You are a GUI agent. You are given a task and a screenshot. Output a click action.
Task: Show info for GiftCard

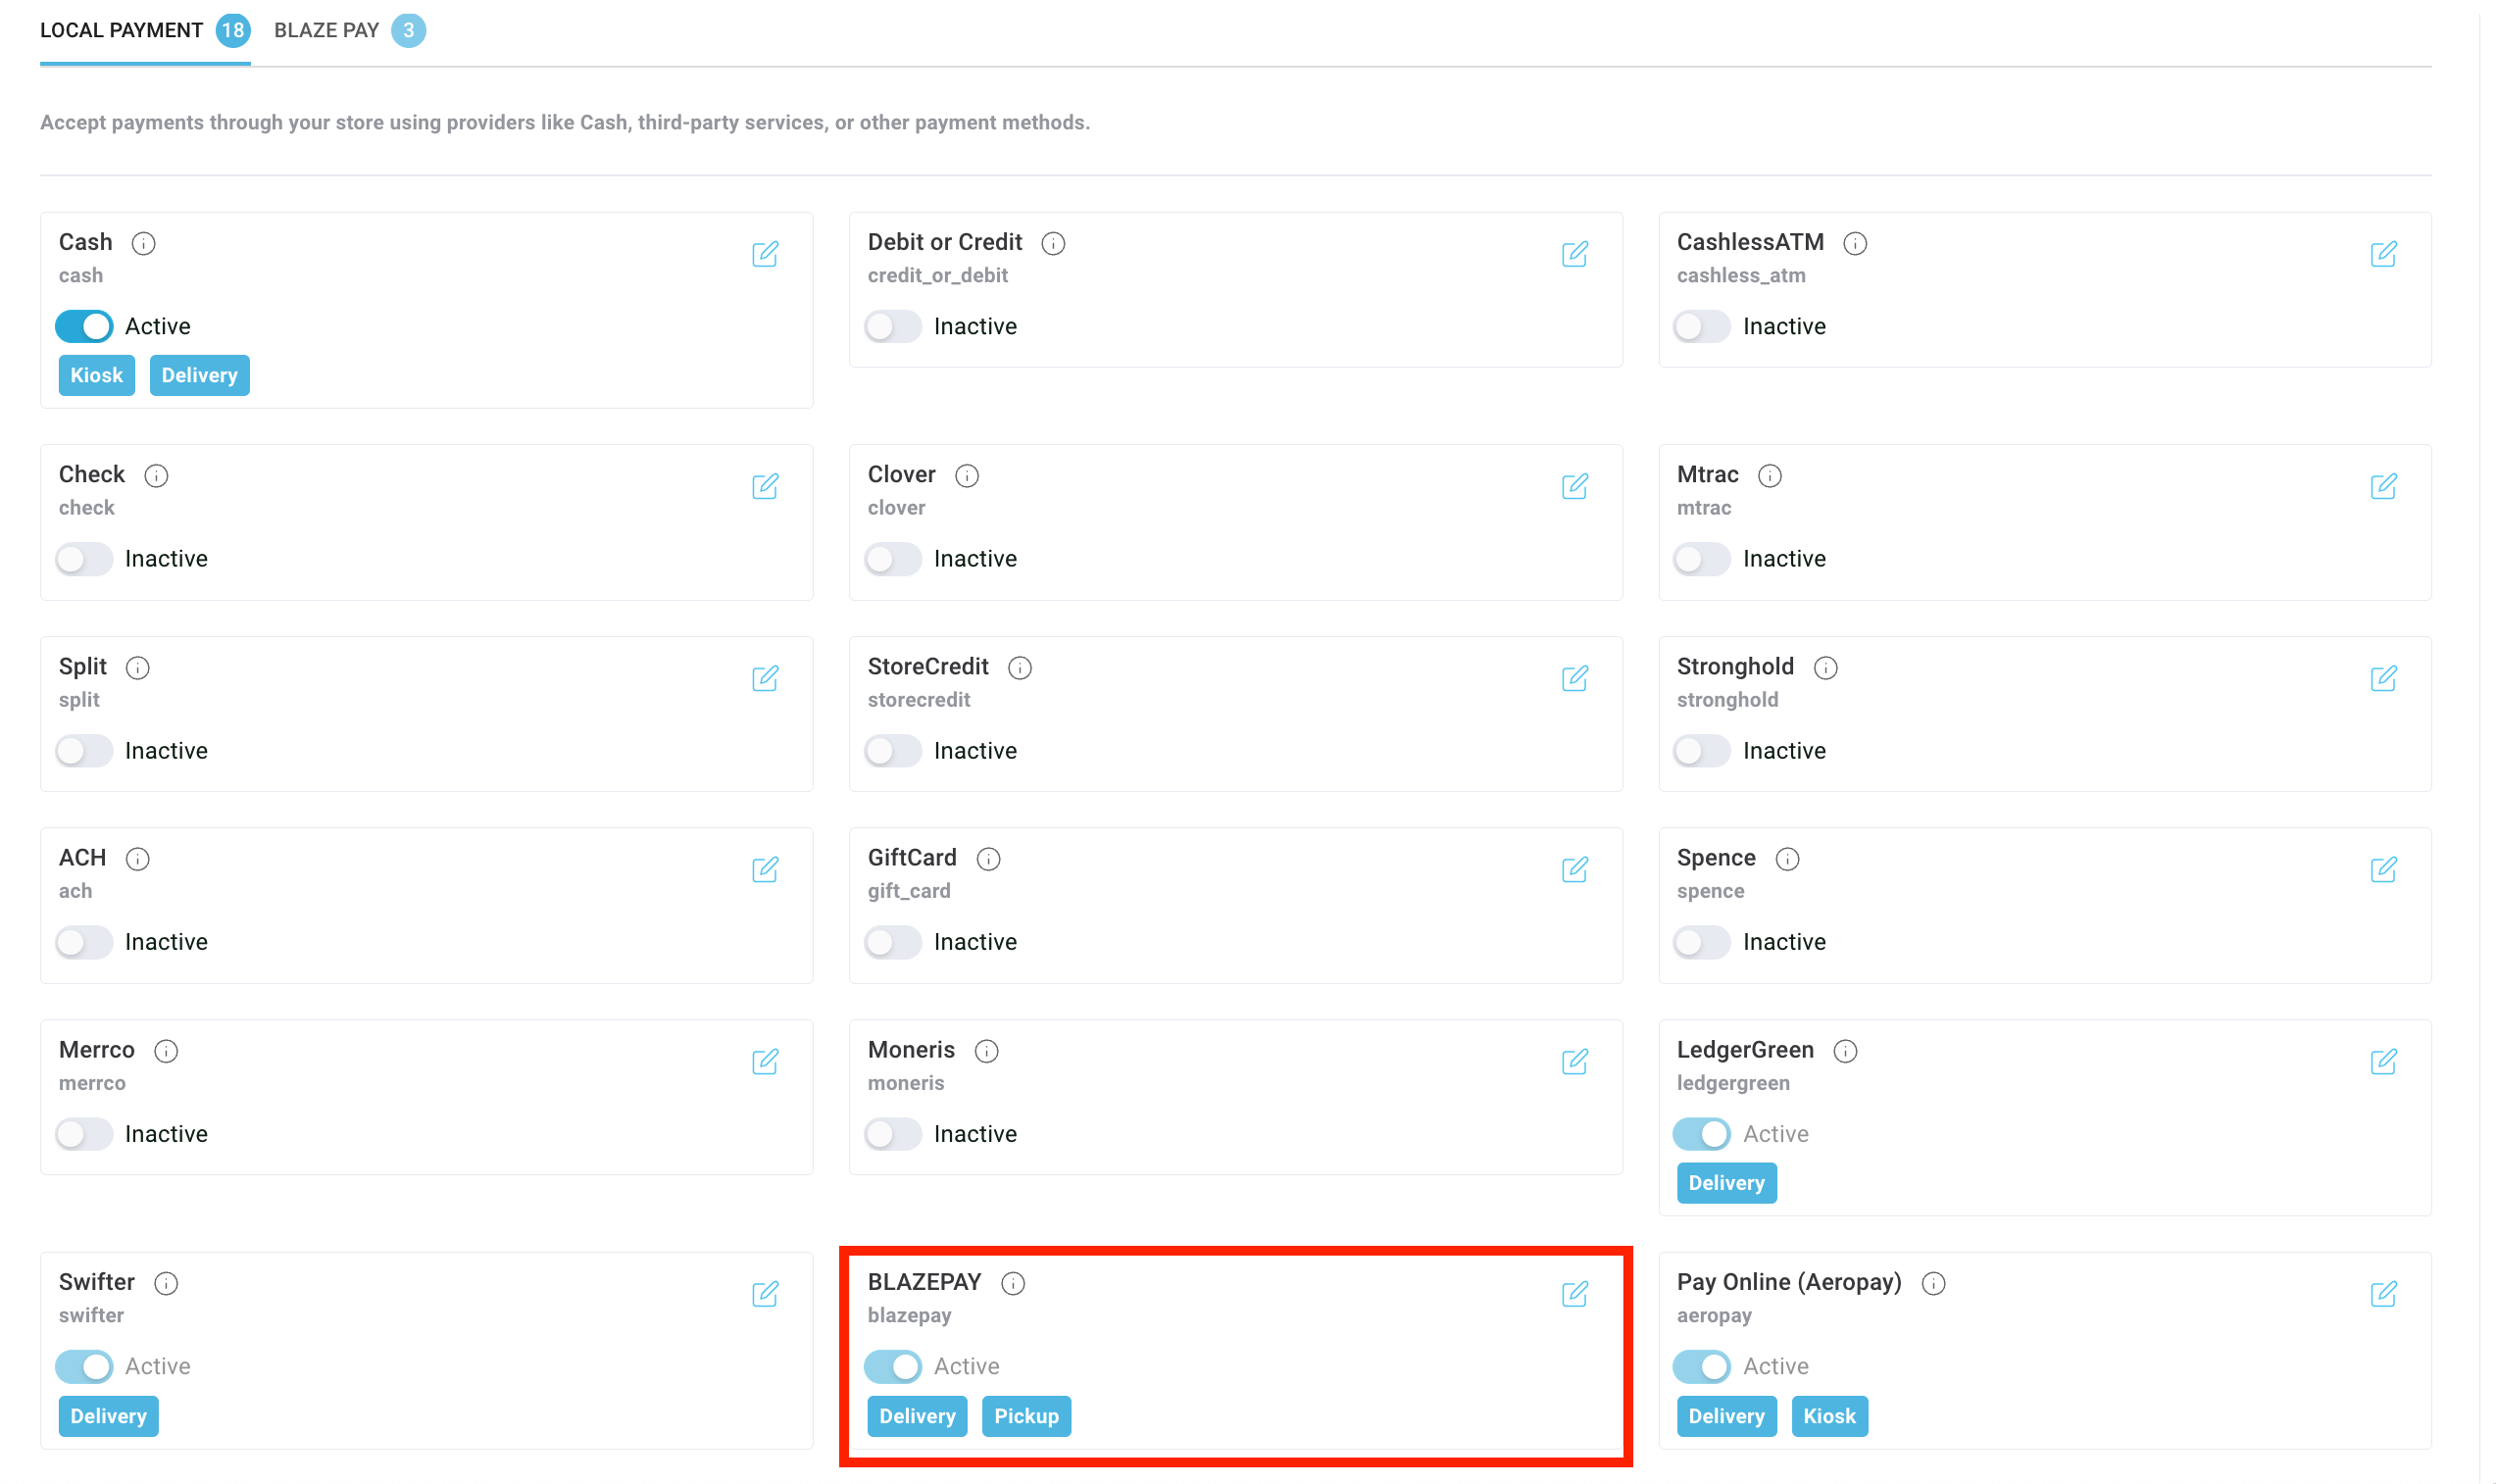pyautogui.click(x=989, y=858)
